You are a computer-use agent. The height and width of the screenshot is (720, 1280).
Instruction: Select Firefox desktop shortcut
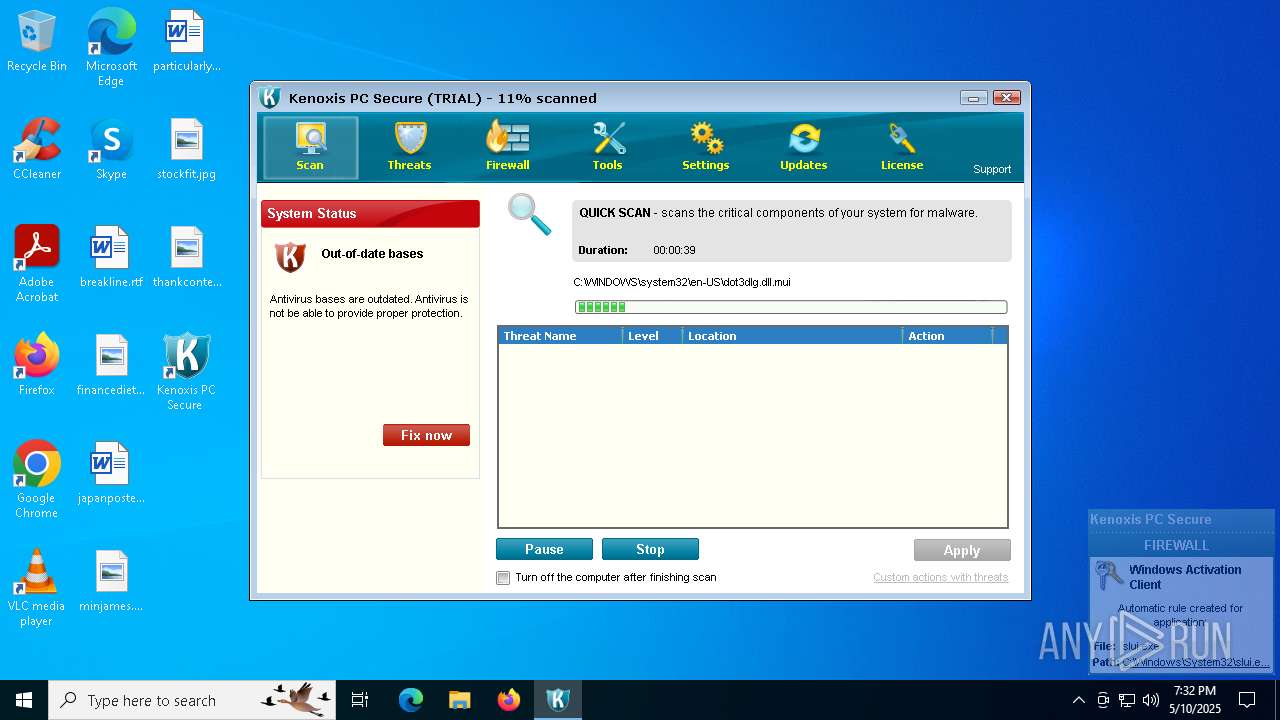coord(37,366)
